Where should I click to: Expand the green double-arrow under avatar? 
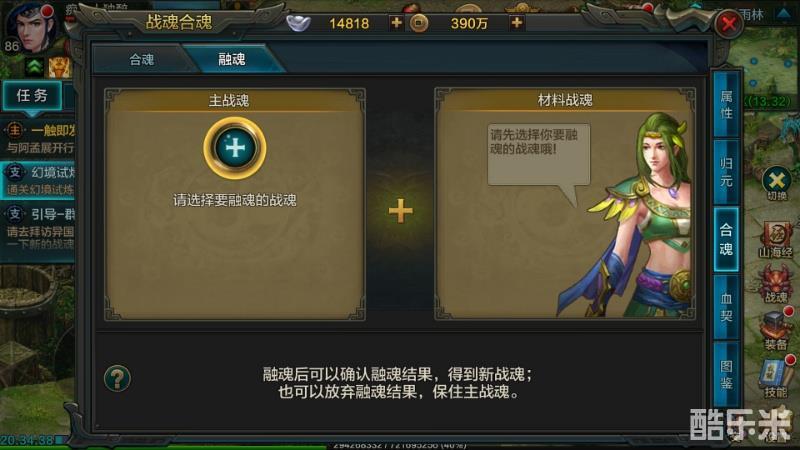pyautogui.click(x=34, y=67)
